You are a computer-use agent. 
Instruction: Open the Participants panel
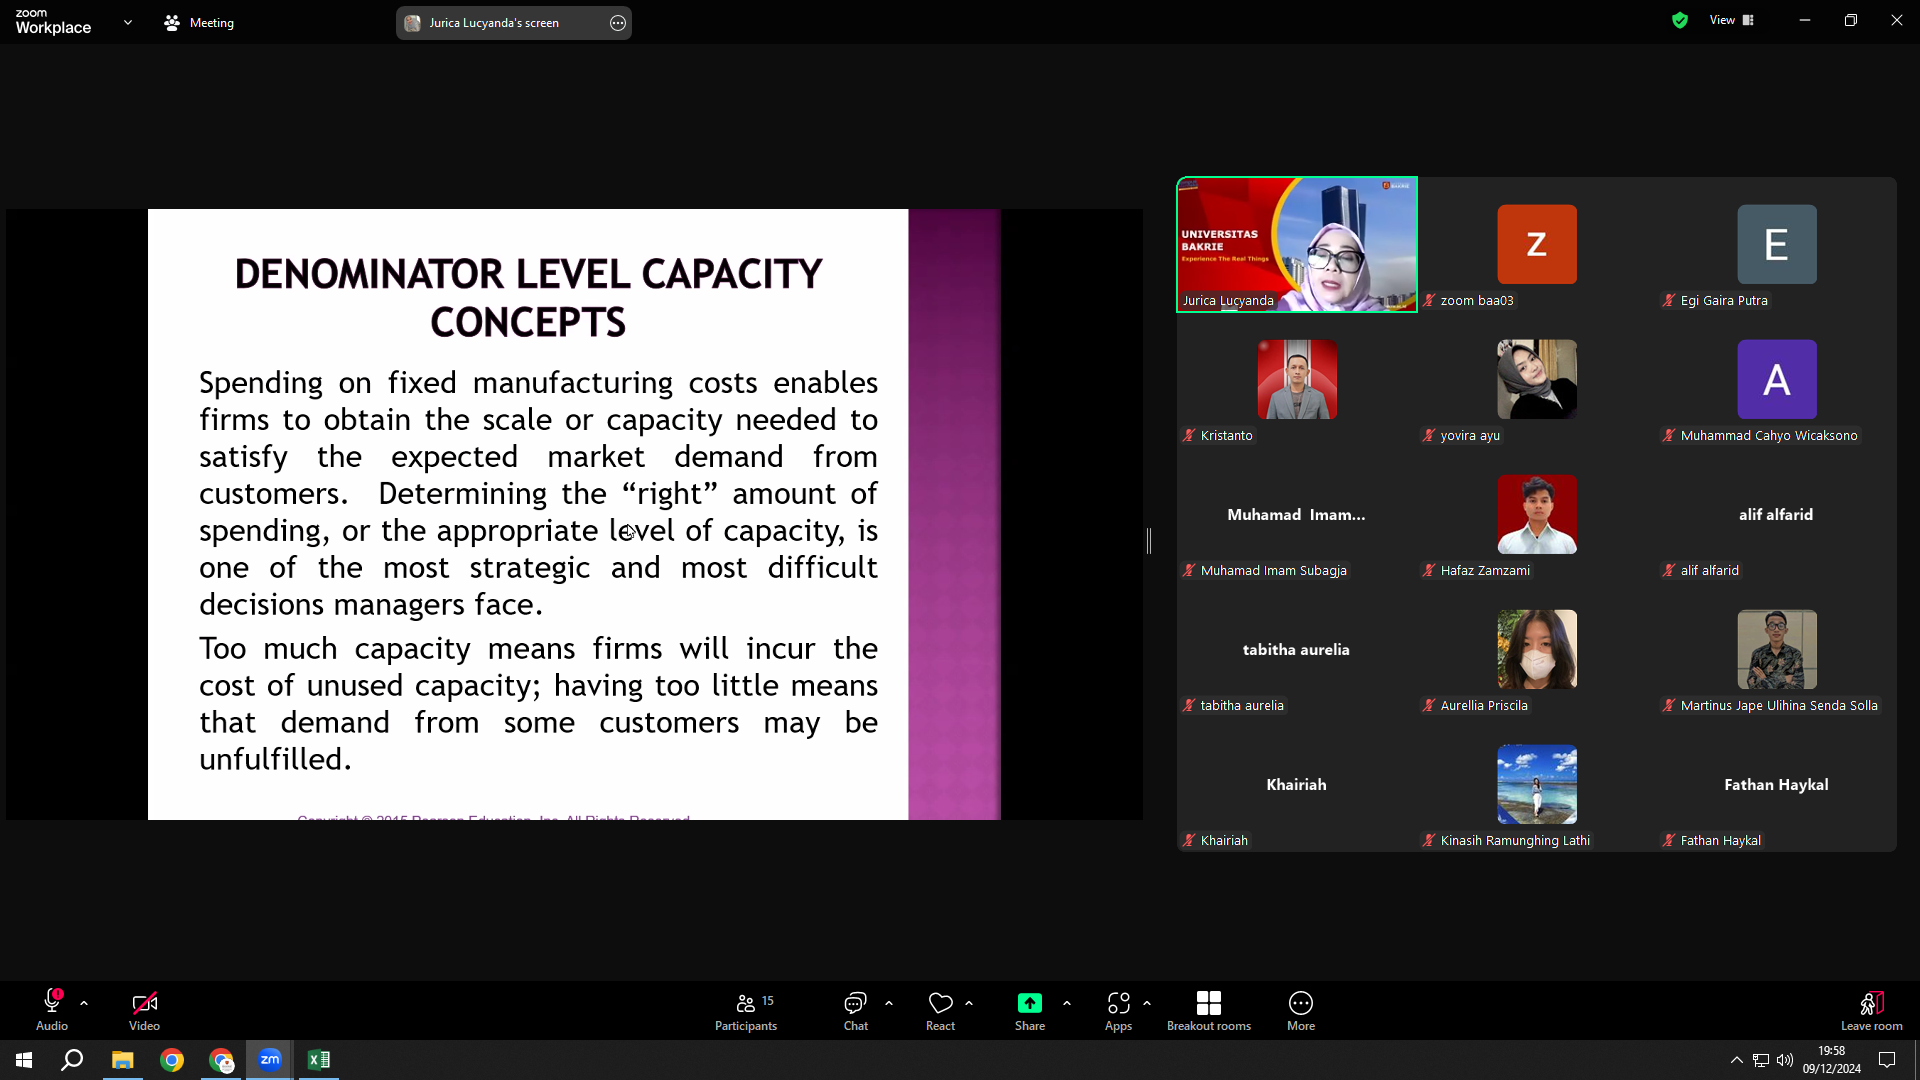click(x=746, y=1010)
